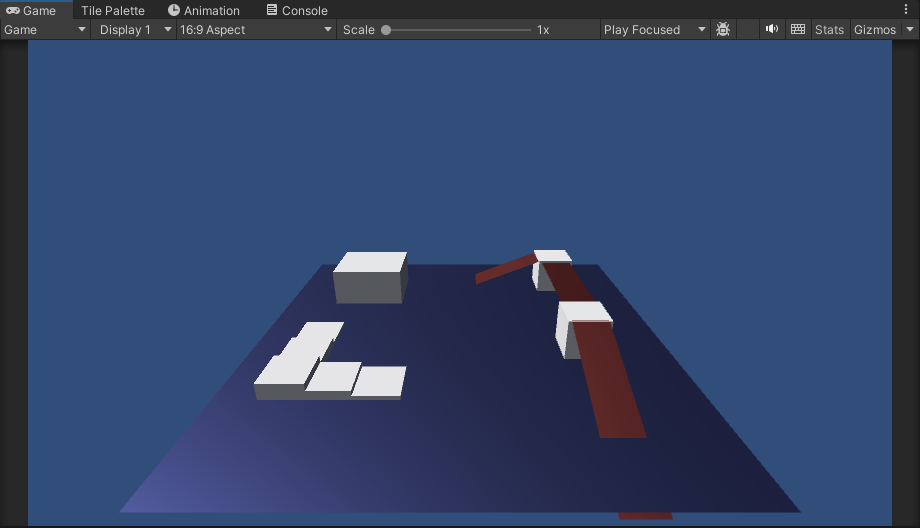This screenshot has width=920, height=528.
Task: Open the Game view mode dropdown
Action: point(45,29)
